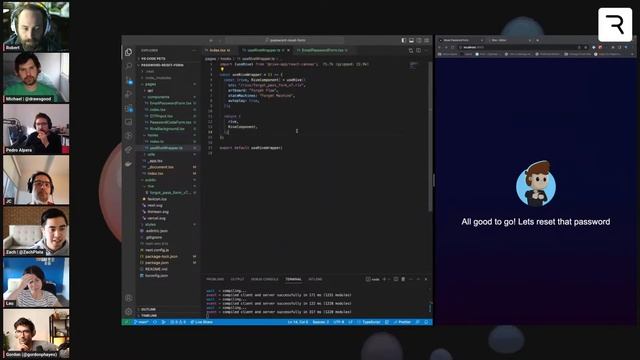The image size is (640, 360).
Task: Open the Run and Debug view
Action: tap(129, 94)
